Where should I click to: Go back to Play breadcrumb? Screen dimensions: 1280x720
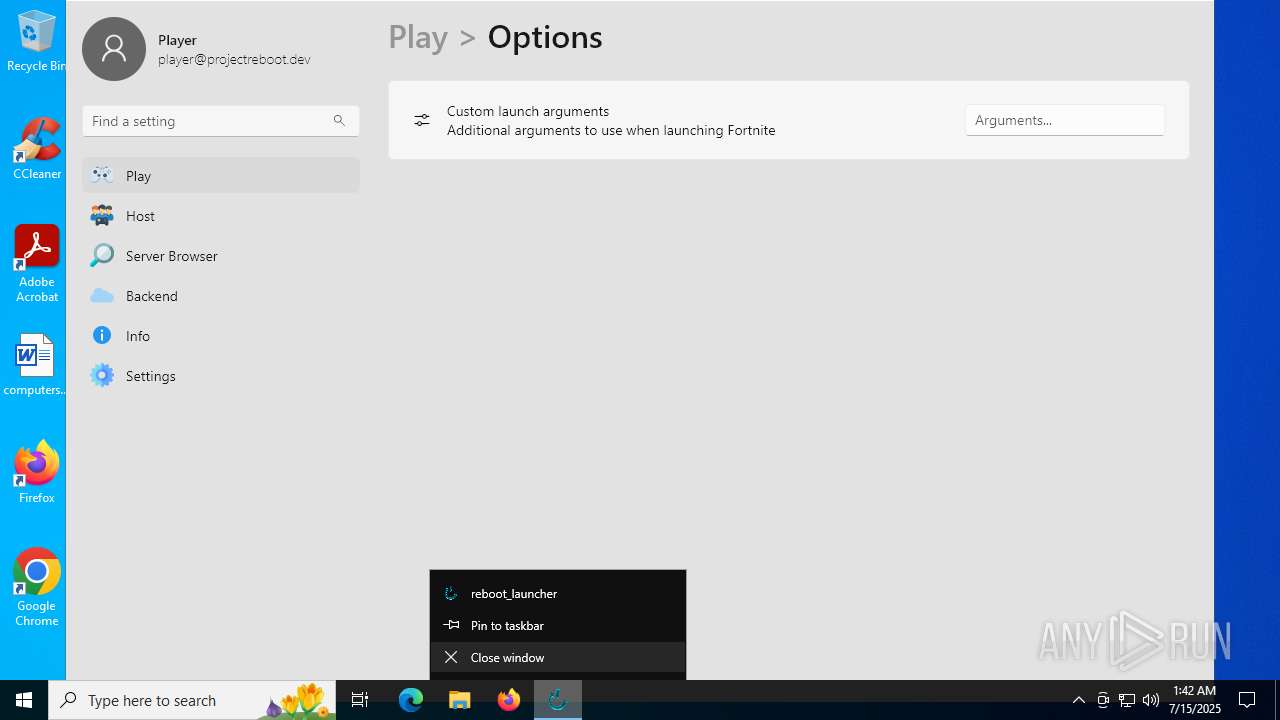coord(418,37)
